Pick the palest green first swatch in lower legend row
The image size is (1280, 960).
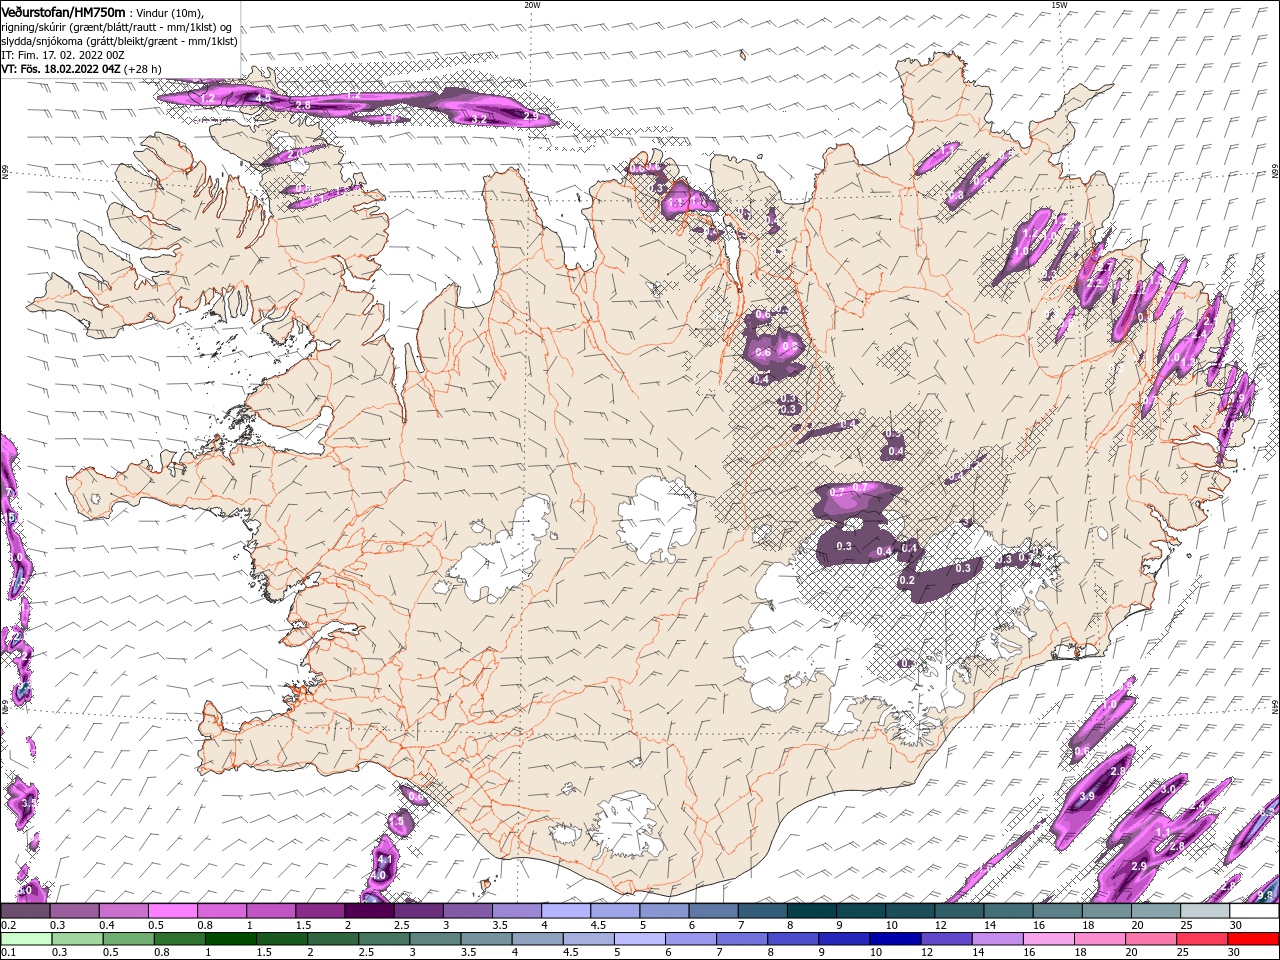point(26,939)
